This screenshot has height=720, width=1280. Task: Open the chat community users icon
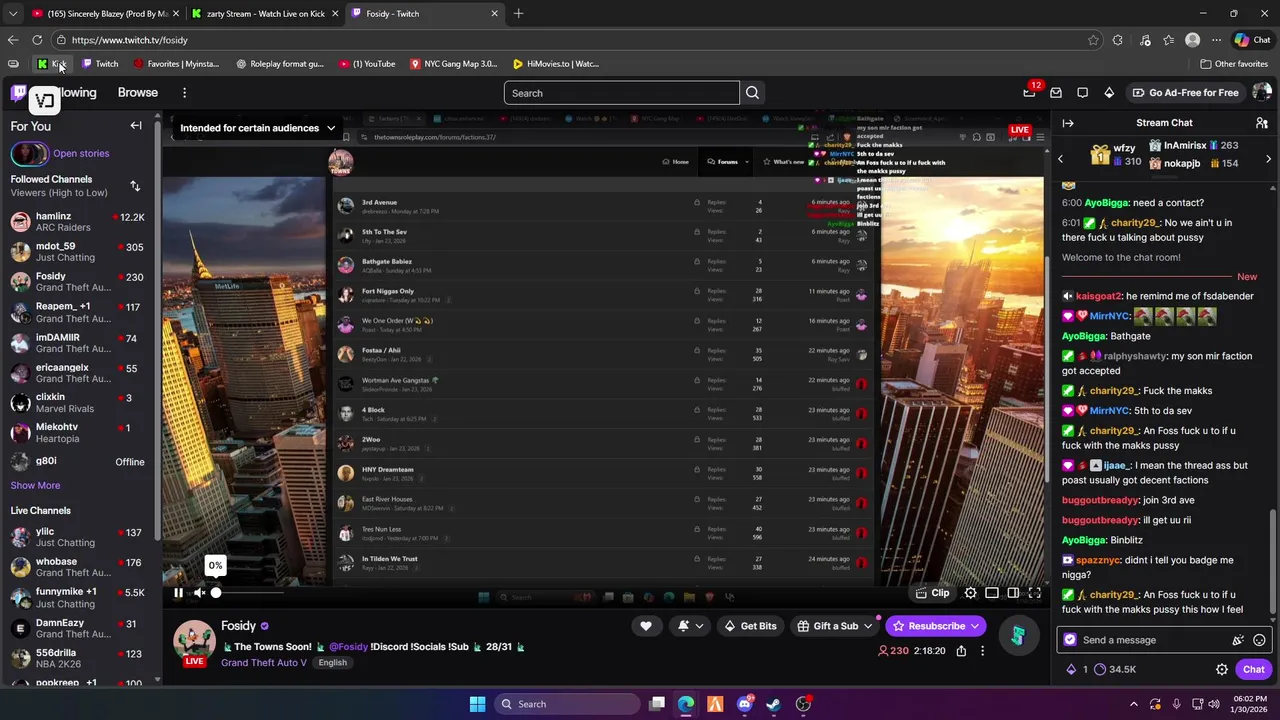1261,123
